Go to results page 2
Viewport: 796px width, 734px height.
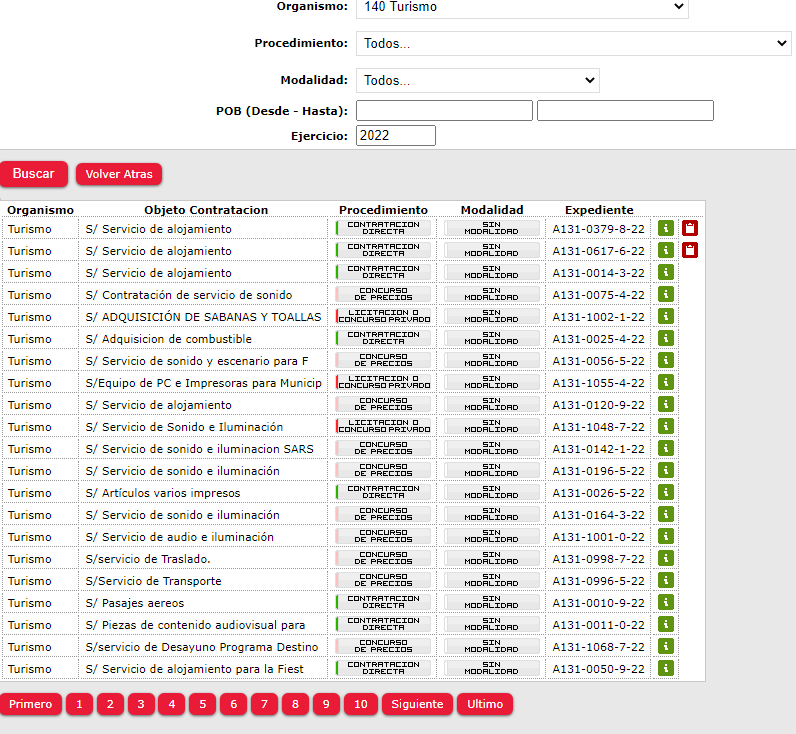[110, 704]
